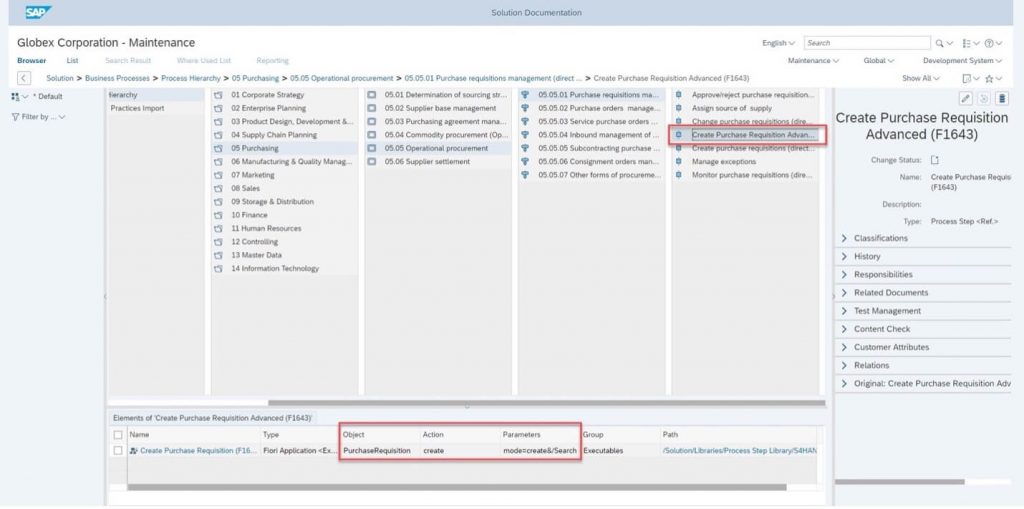Image resolution: width=1024 pixels, height=509 pixels.
Task: Select 09 Storage & Distribution row
Action: [x=285, y=202]
